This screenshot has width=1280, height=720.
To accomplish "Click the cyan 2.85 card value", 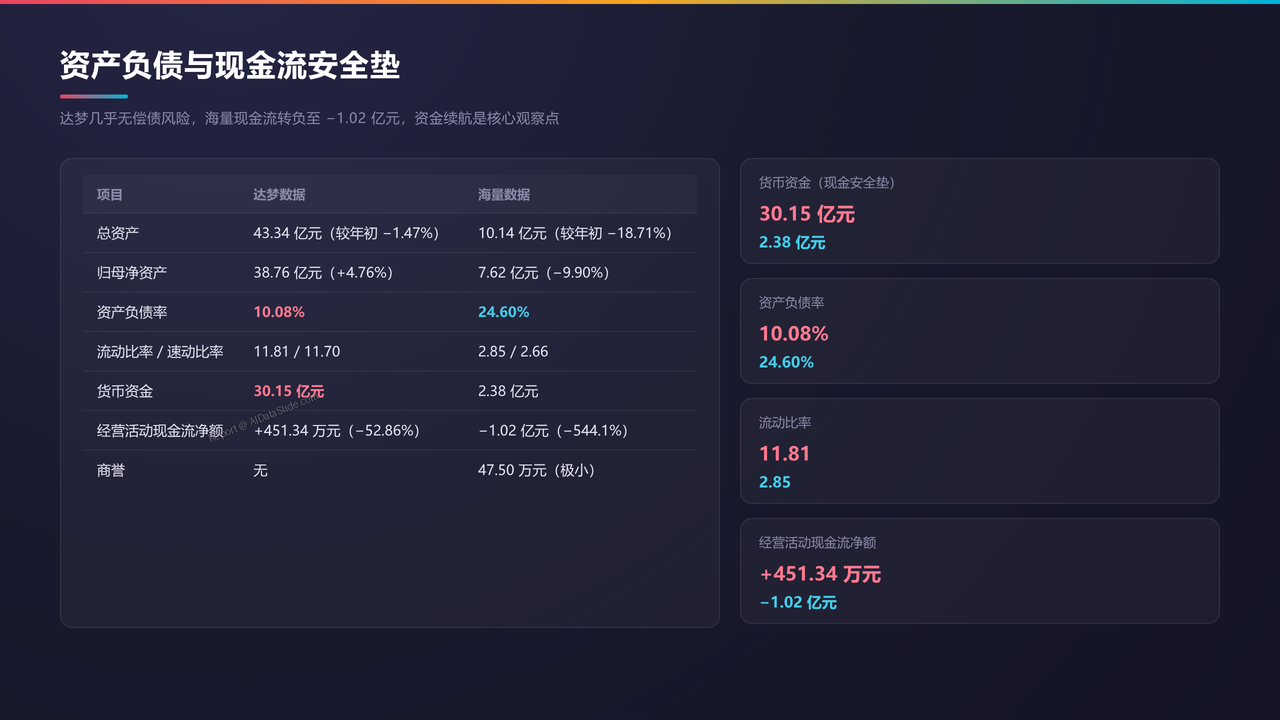I will (x=775, y=482).
